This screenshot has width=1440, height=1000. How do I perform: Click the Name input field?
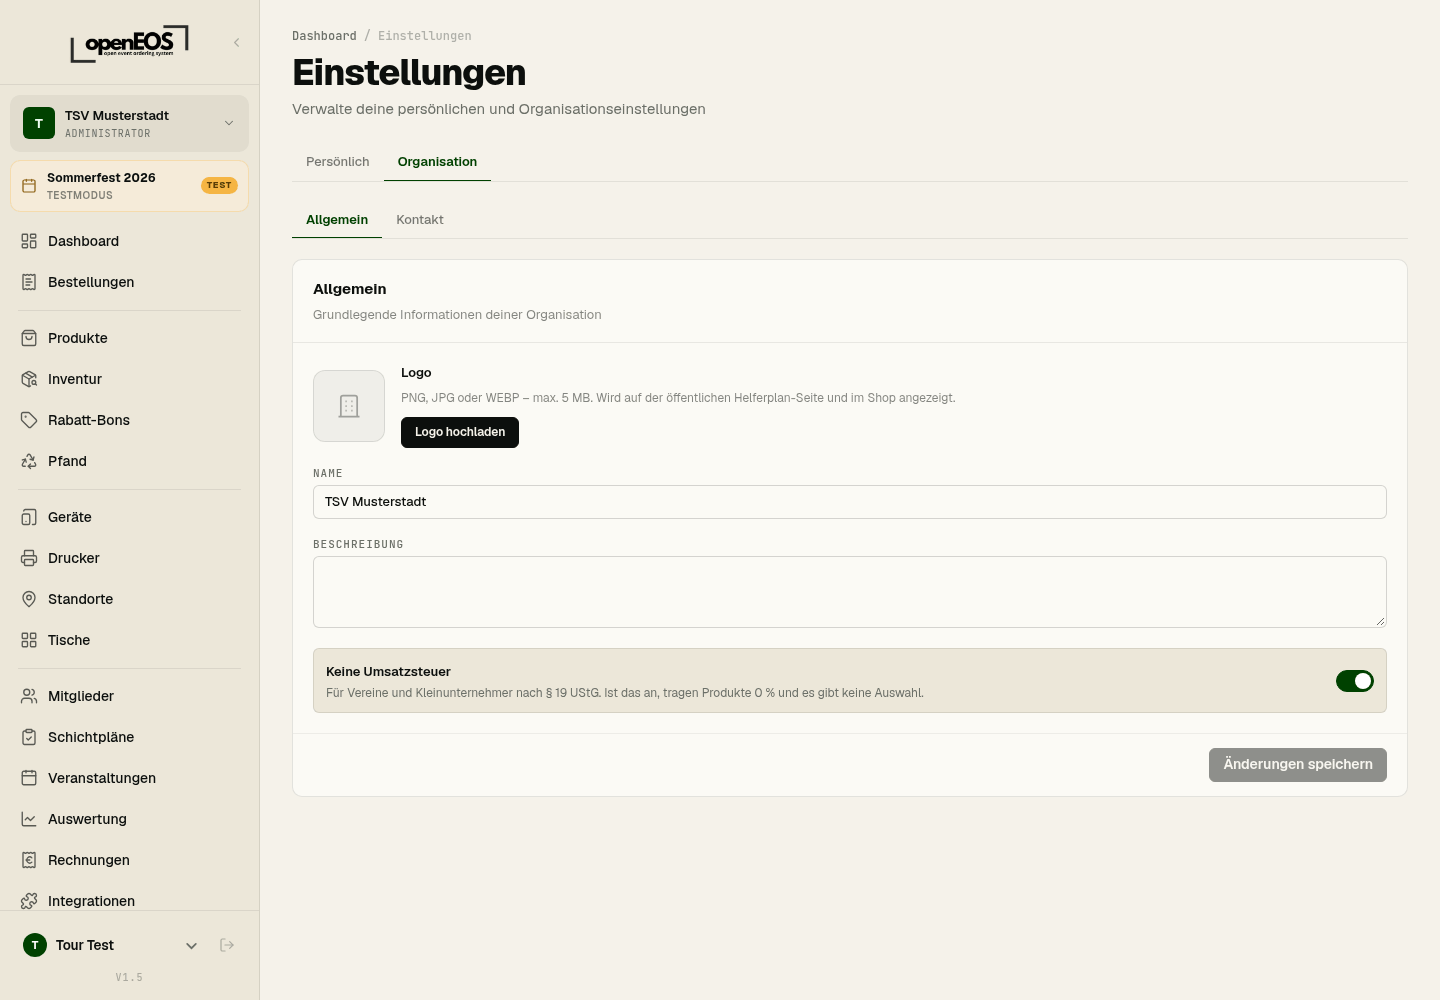850,502
